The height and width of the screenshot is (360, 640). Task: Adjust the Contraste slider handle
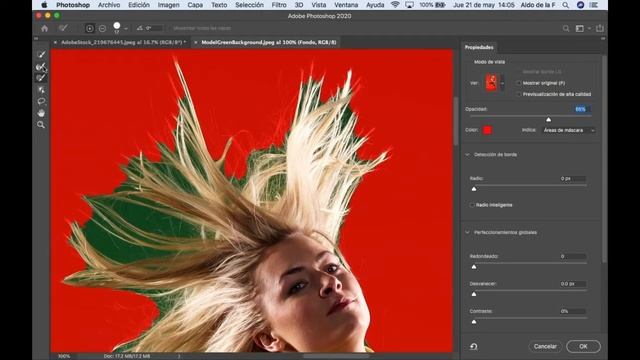[x=474, y=322]
